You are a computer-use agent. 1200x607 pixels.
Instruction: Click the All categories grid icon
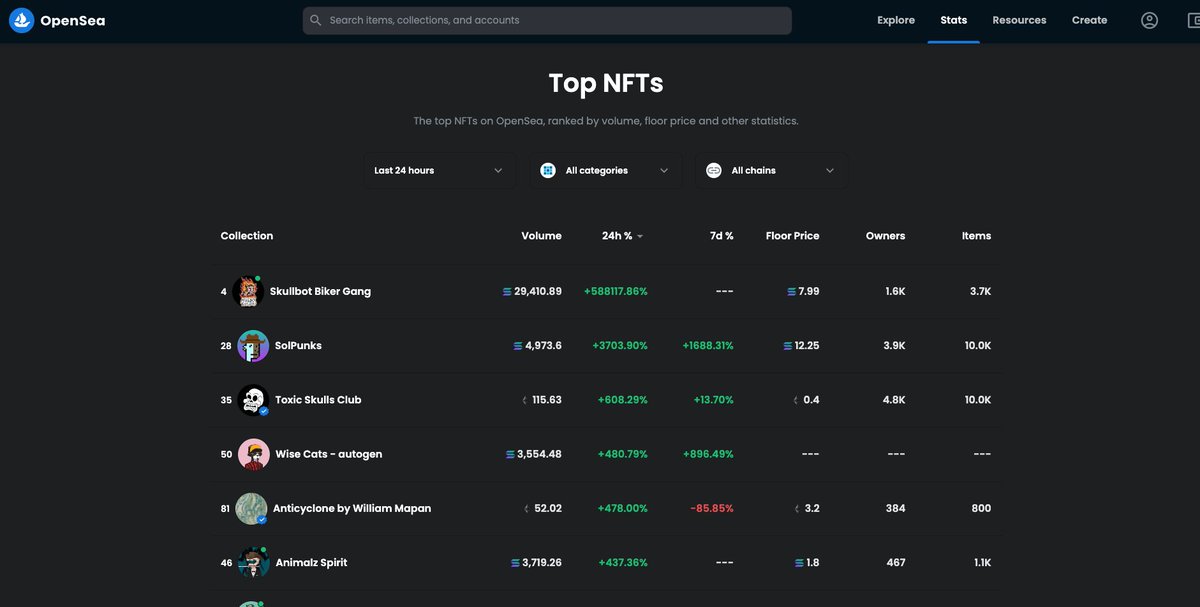pos(548,171)
